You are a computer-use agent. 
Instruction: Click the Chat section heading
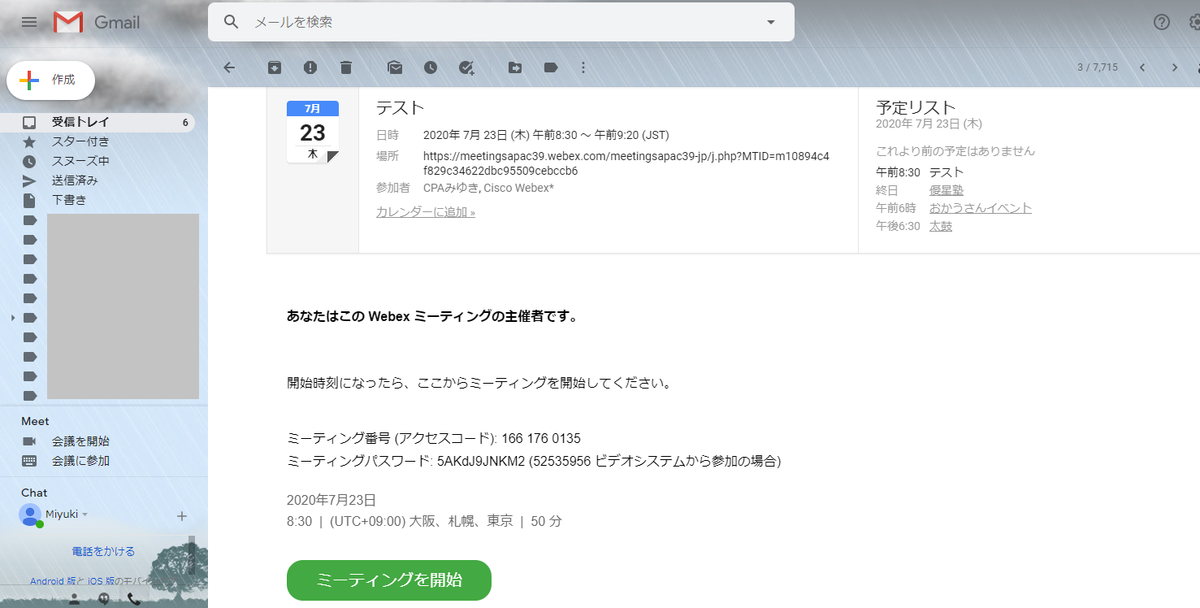34,493
